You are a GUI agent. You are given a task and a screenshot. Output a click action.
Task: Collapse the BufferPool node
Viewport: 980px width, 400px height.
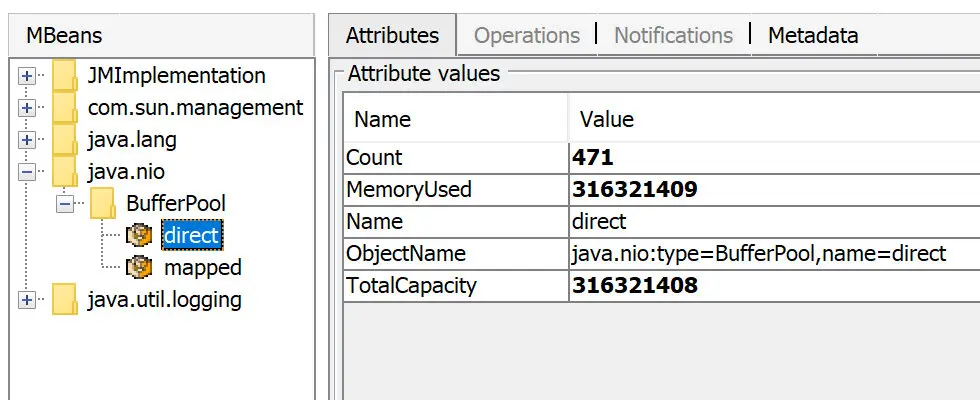[x=64, y=204]
